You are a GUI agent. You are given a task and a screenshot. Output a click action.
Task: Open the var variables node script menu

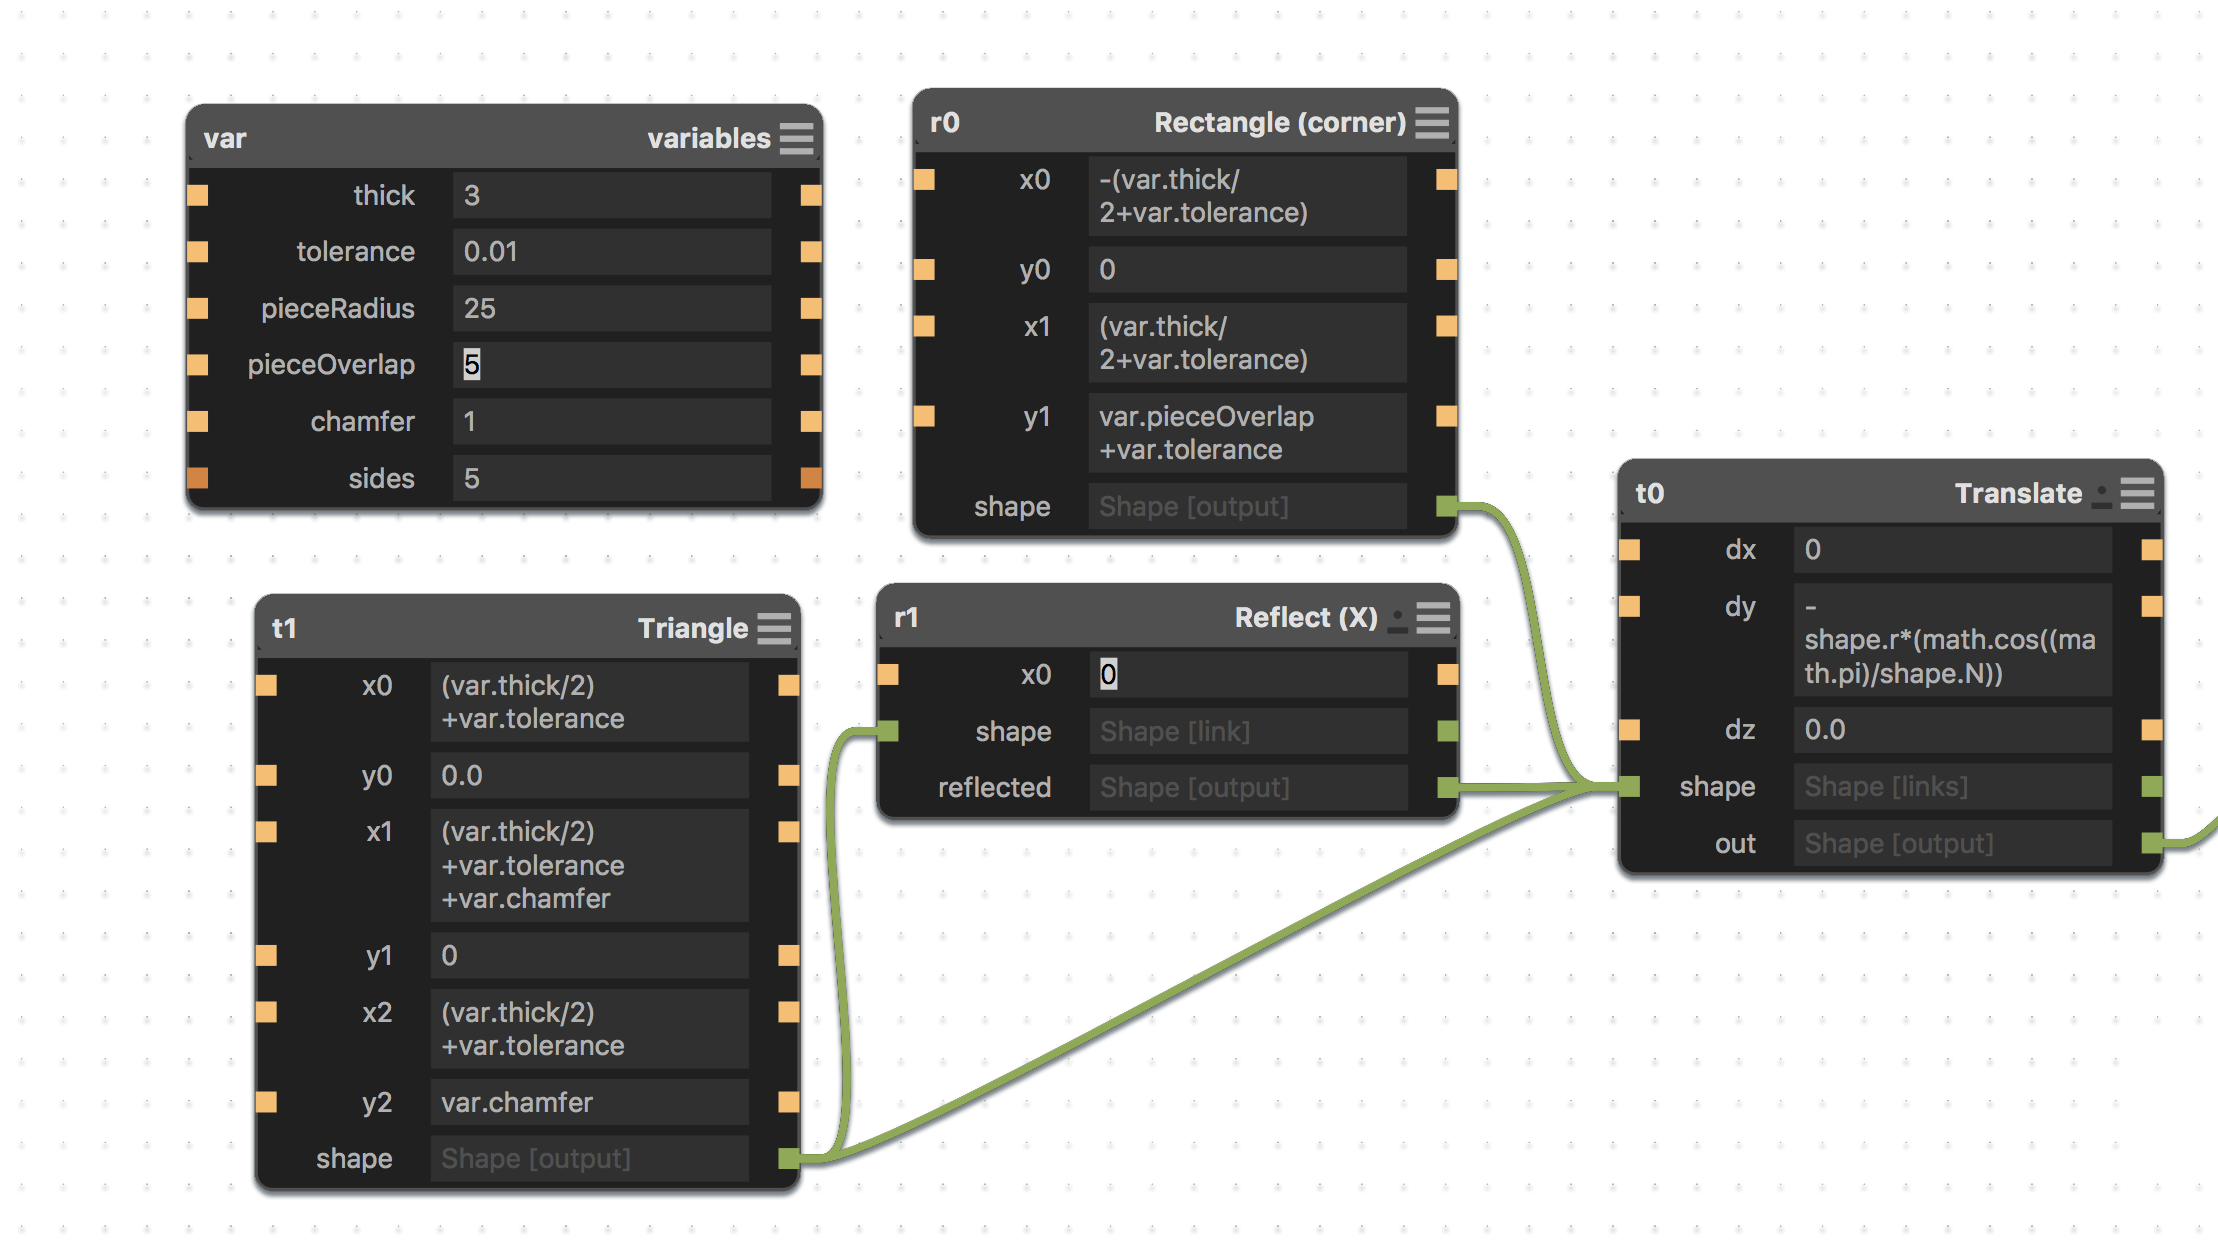click(796, 138)
